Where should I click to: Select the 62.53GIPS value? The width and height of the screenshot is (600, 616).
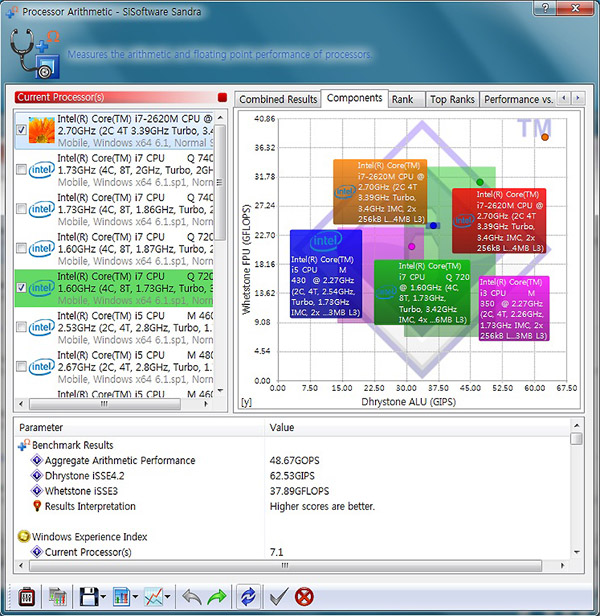[x=292, y=475]
